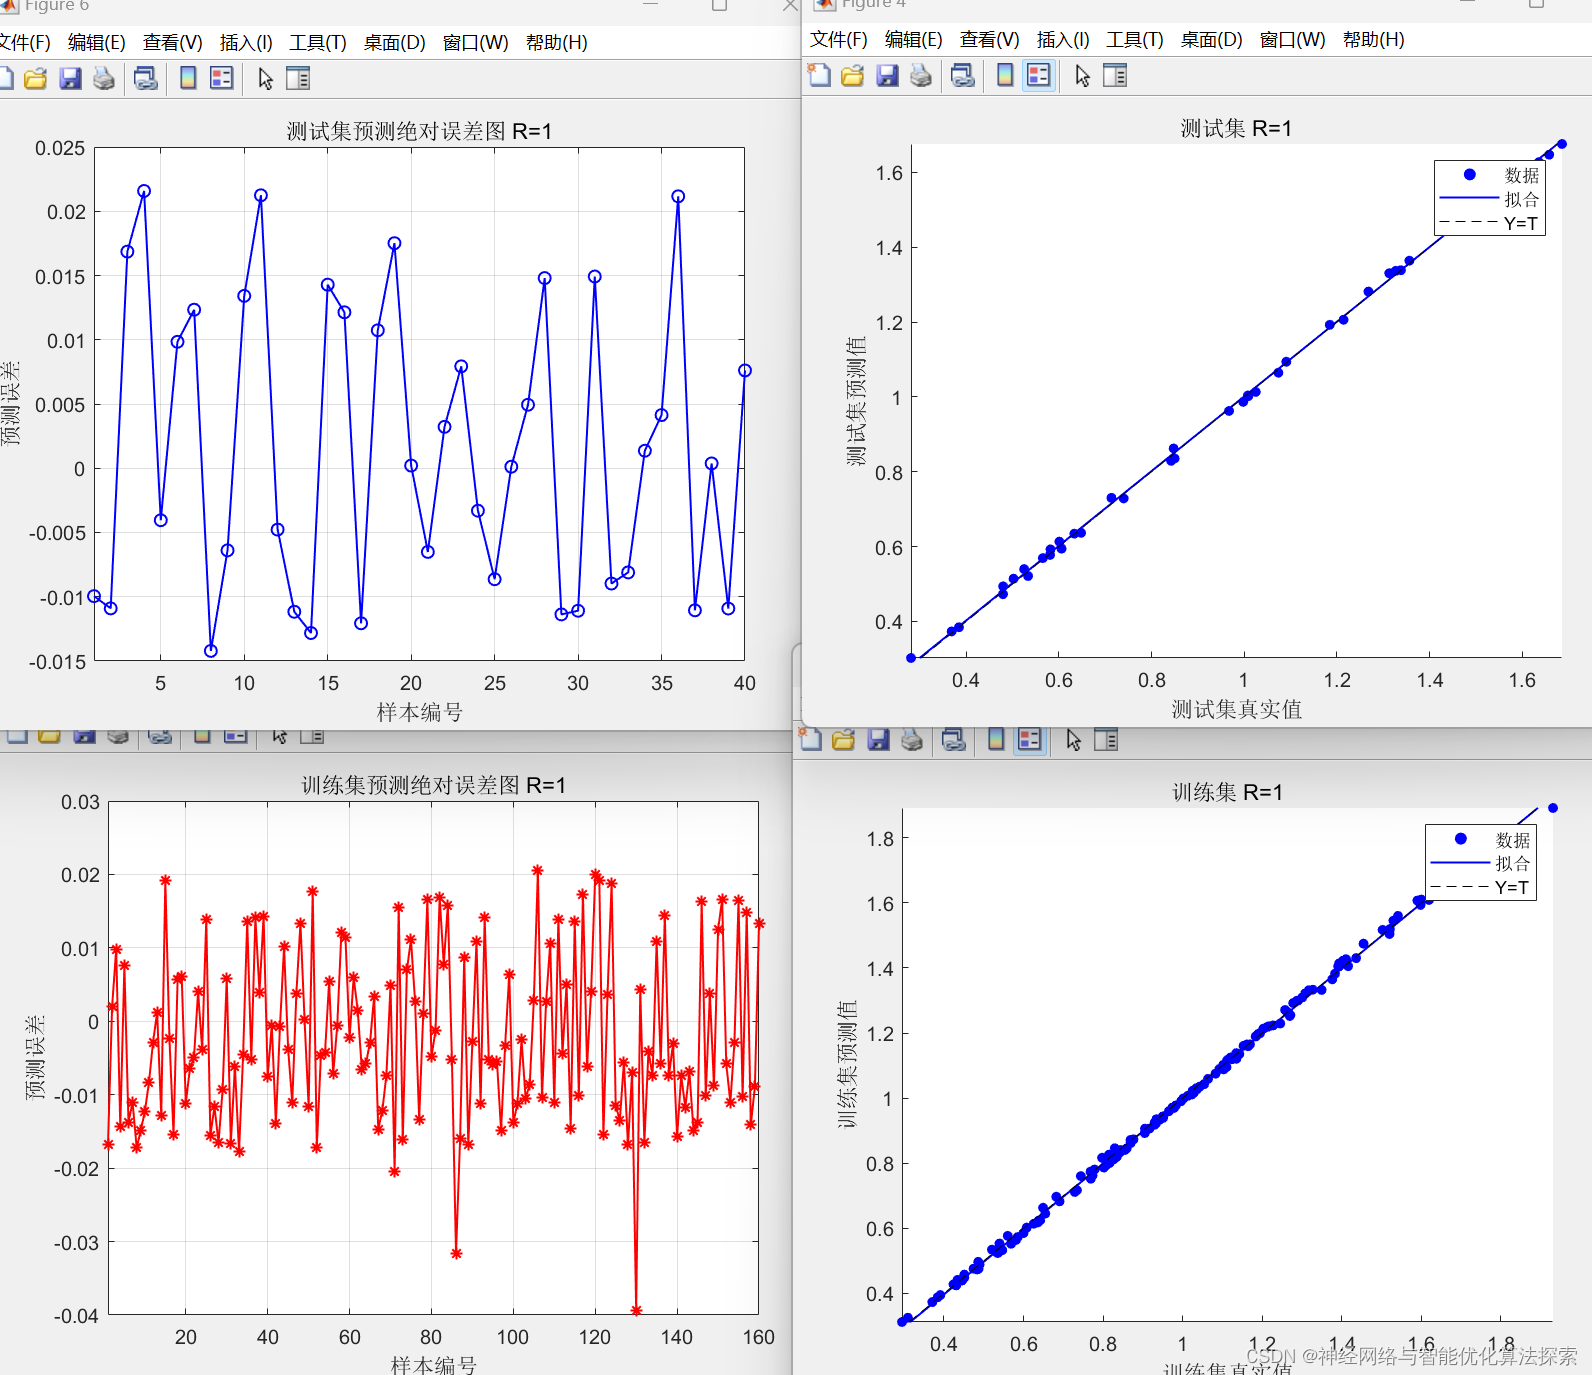Open 工具(T) menu in Figure 6
1592x1375 pixels.
click(318, 43)
